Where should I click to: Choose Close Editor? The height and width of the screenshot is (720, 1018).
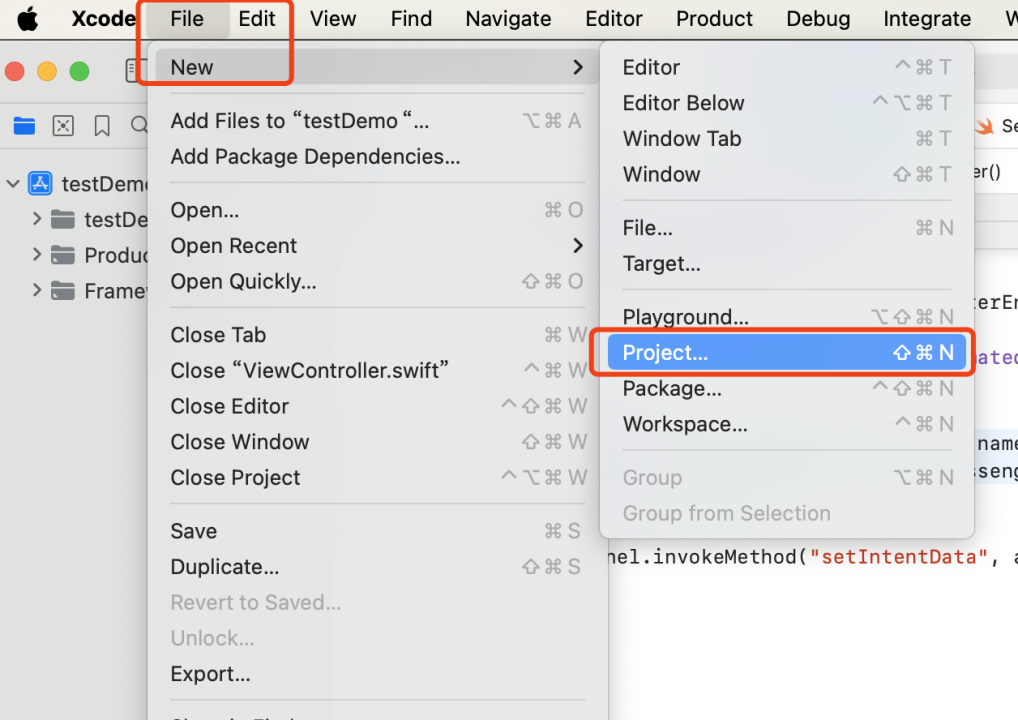(x=375, y=406)
